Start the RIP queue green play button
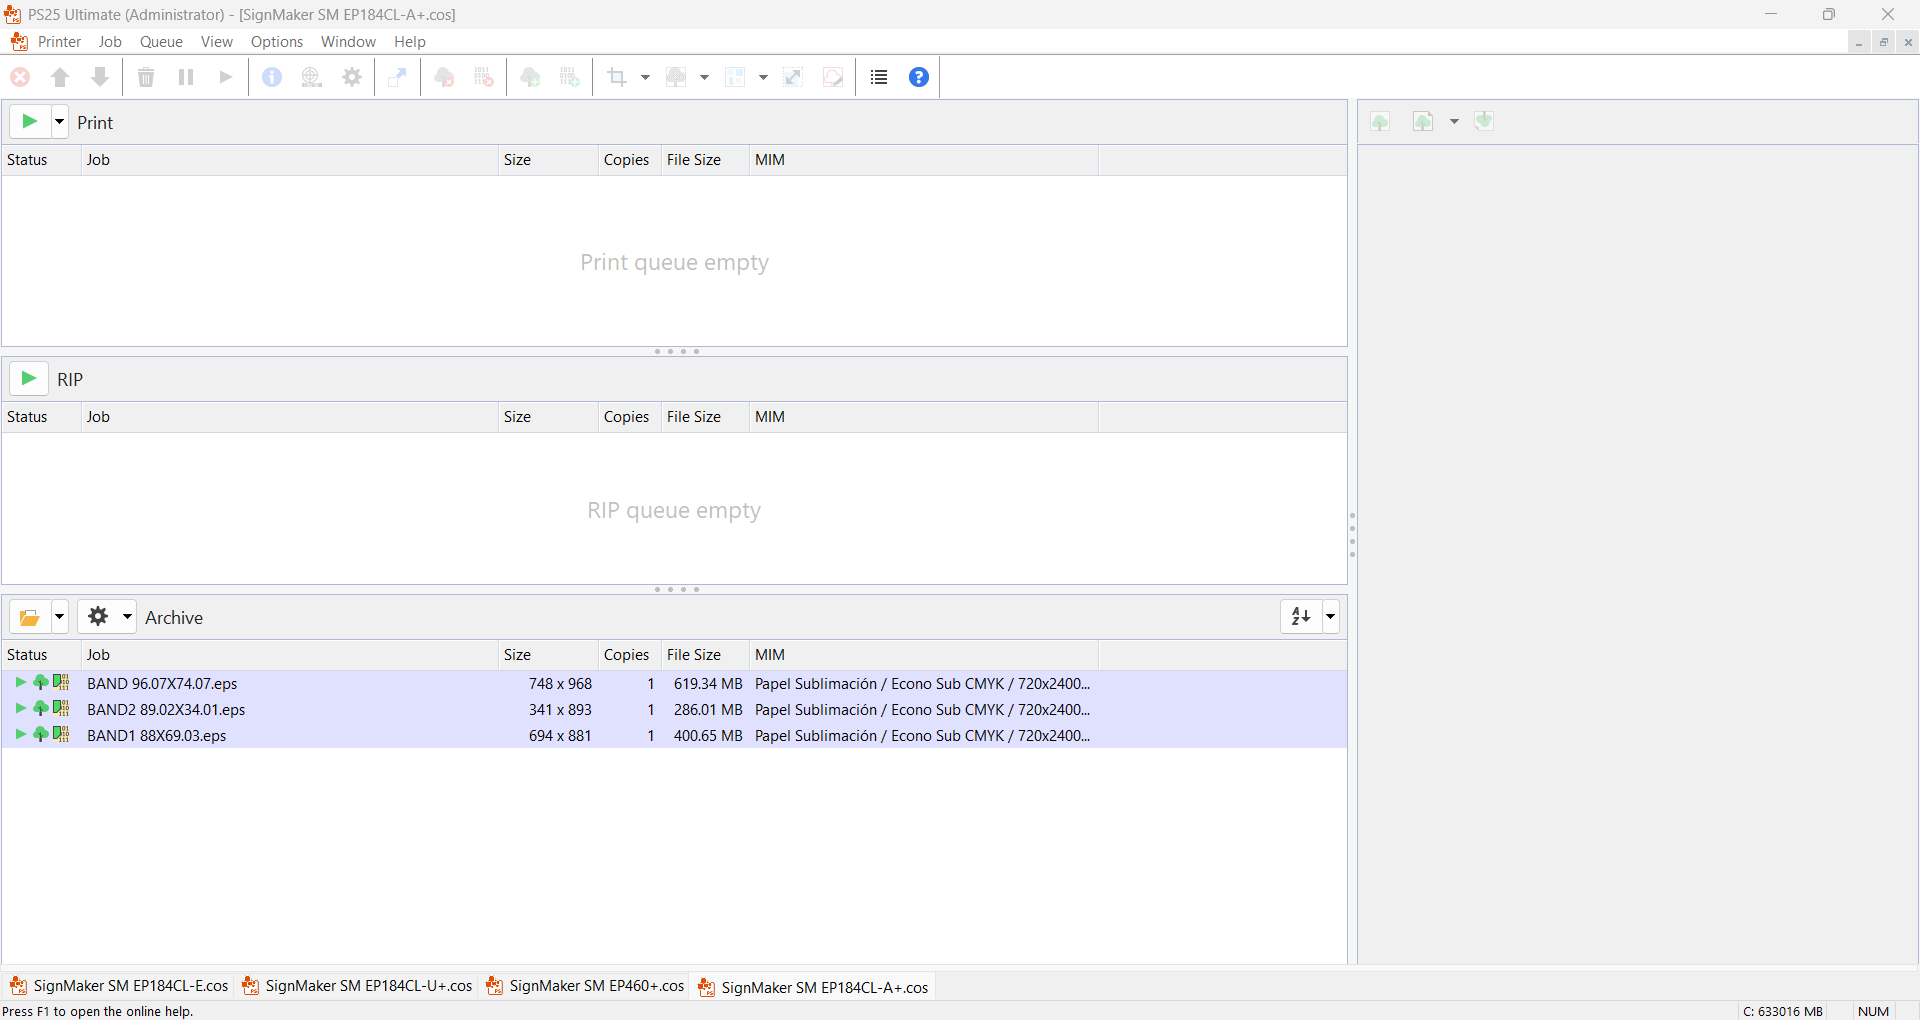The height and width of the screenshot is (1020, 1920). pyautogui.click(x=29, y=379)
